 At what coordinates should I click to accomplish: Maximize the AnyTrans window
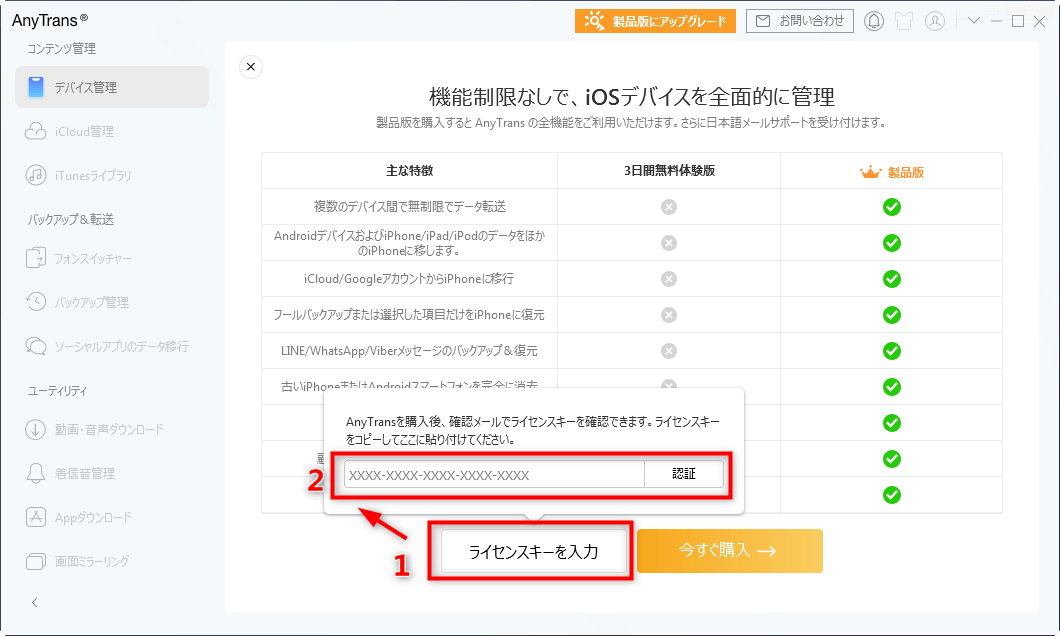coord(1017,21)
